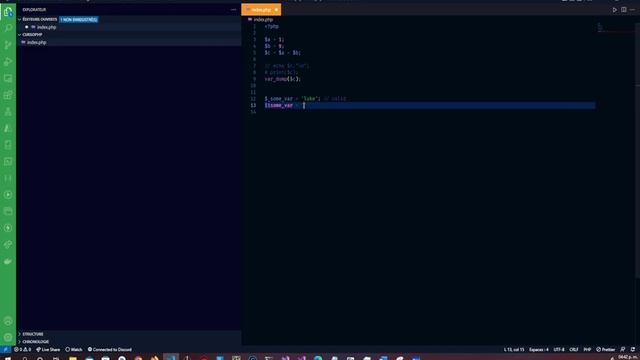Run the file with editor play button
The image size is (640, 360).
615,10
